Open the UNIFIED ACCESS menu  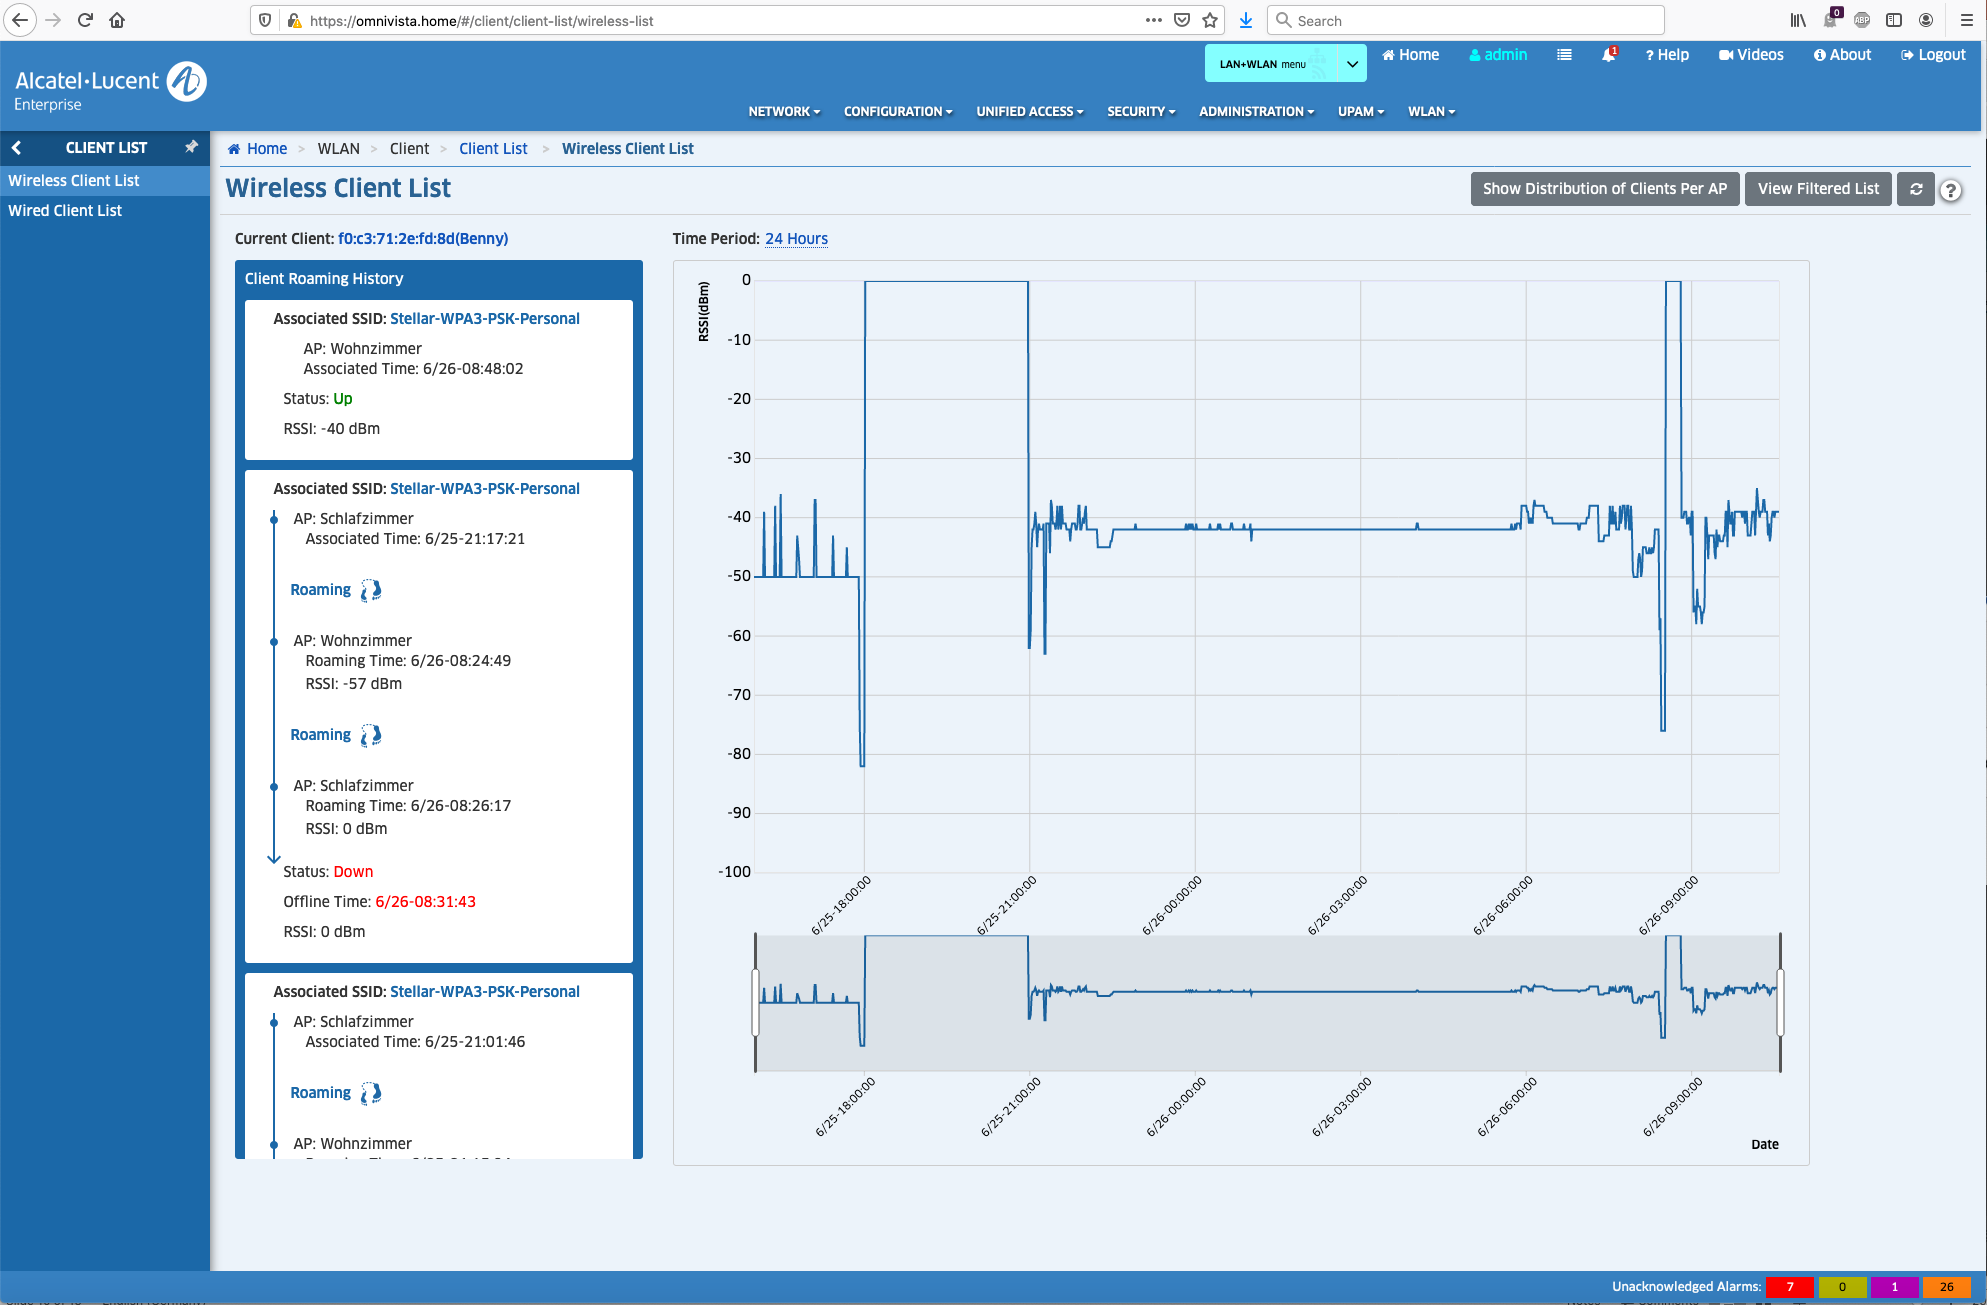click(x=1029, y=111)
